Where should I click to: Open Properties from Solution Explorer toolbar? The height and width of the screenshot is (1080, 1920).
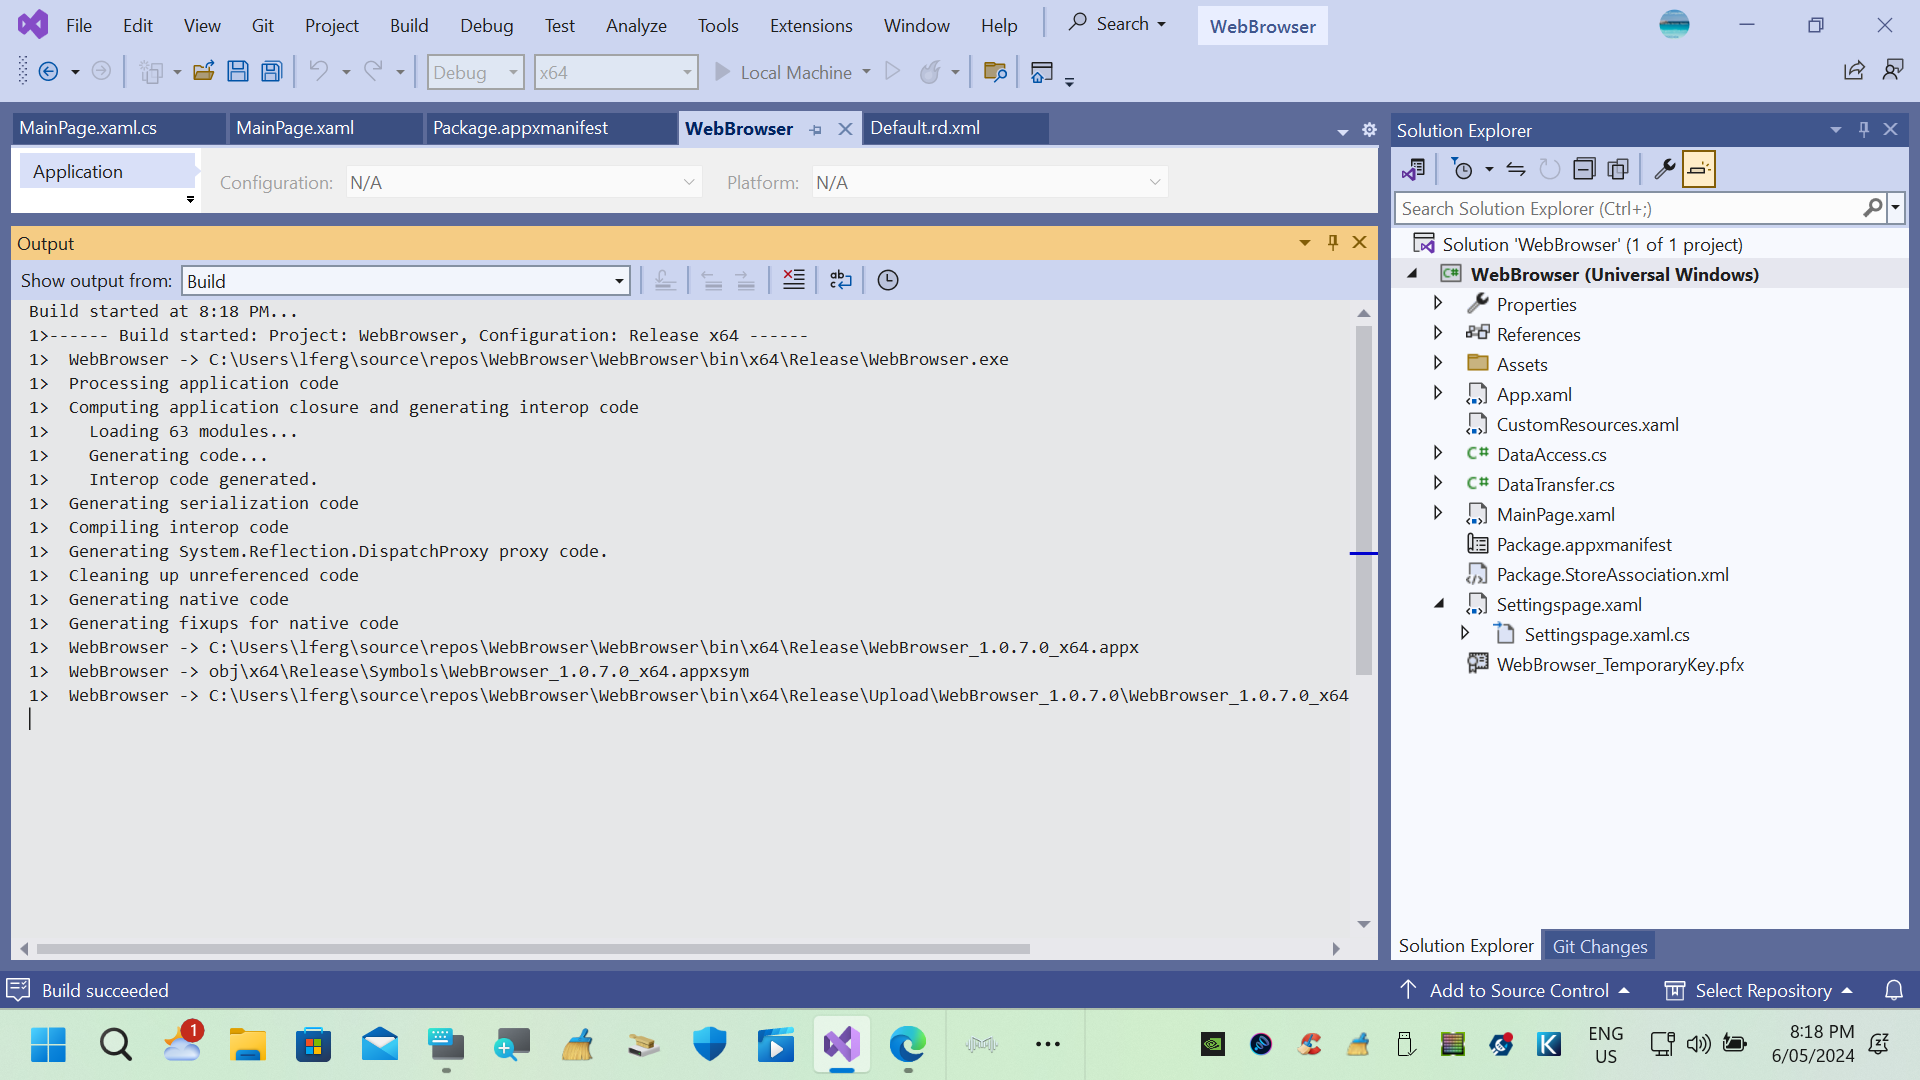click(x=1663, y=169)
